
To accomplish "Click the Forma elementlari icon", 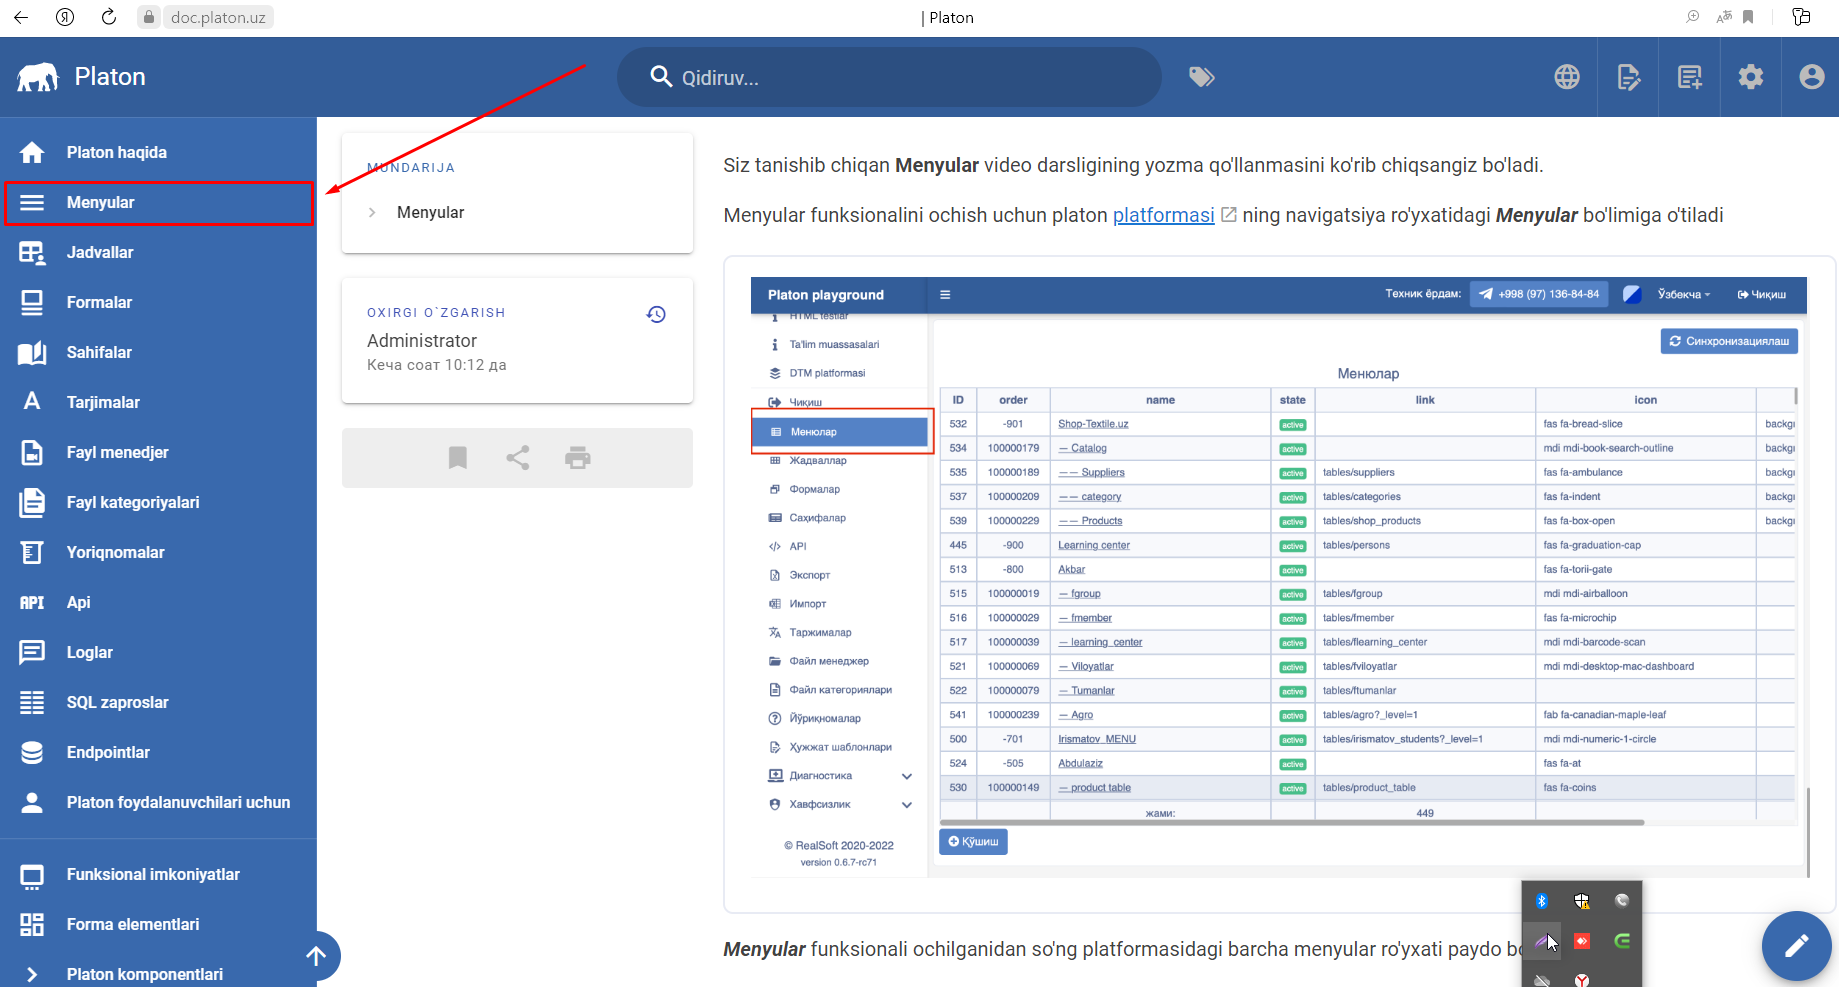I will pos(32,924).
